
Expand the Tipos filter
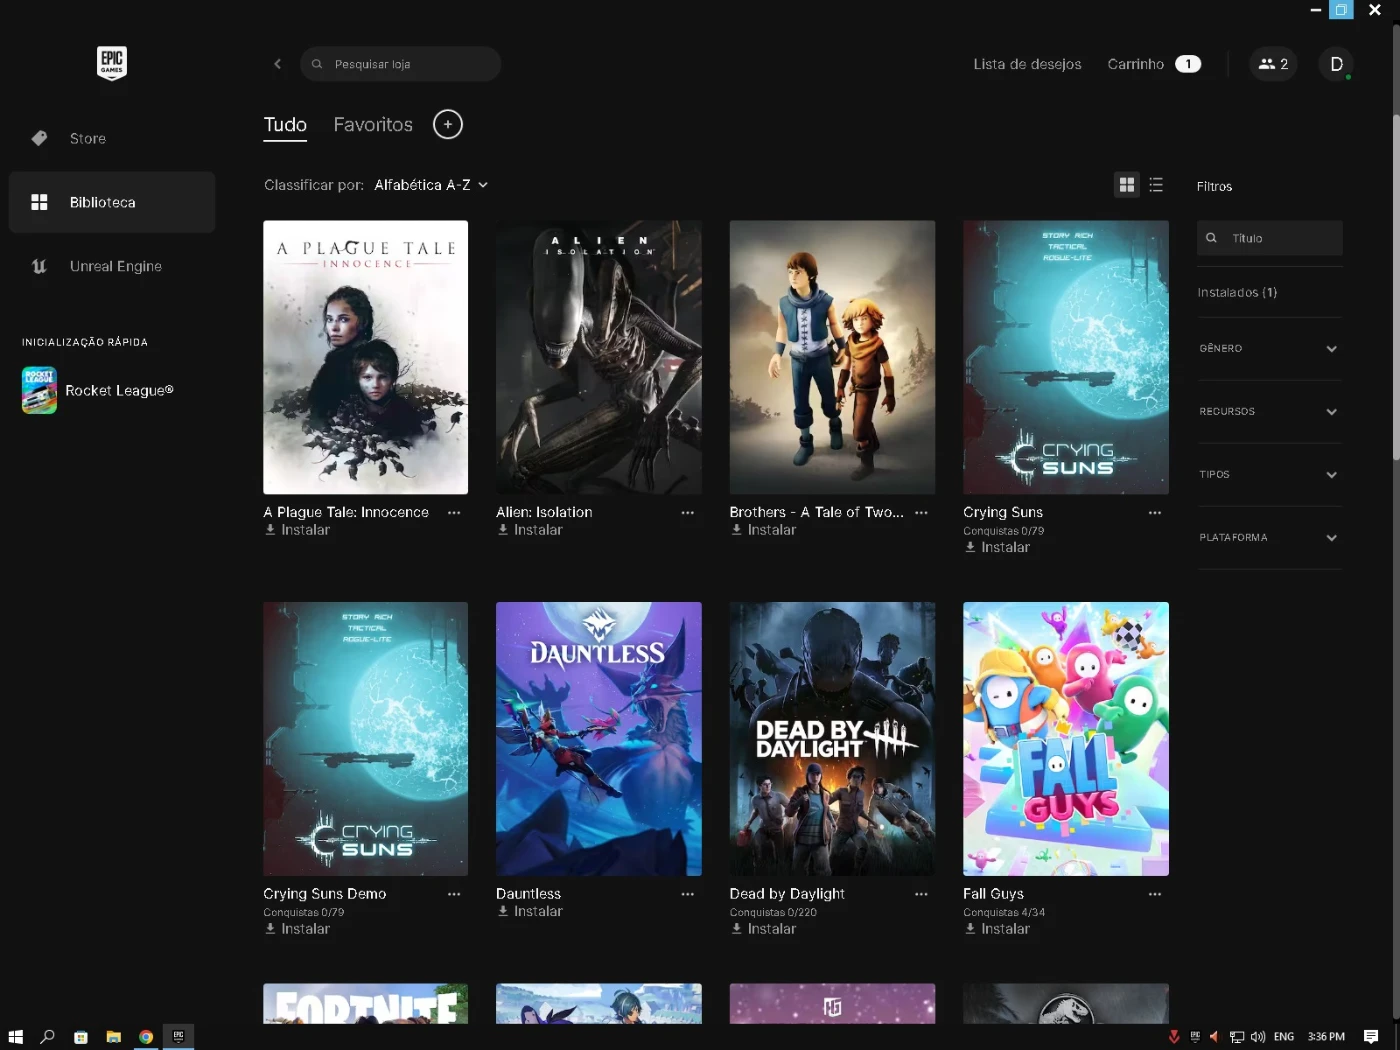pos(1269,475)
